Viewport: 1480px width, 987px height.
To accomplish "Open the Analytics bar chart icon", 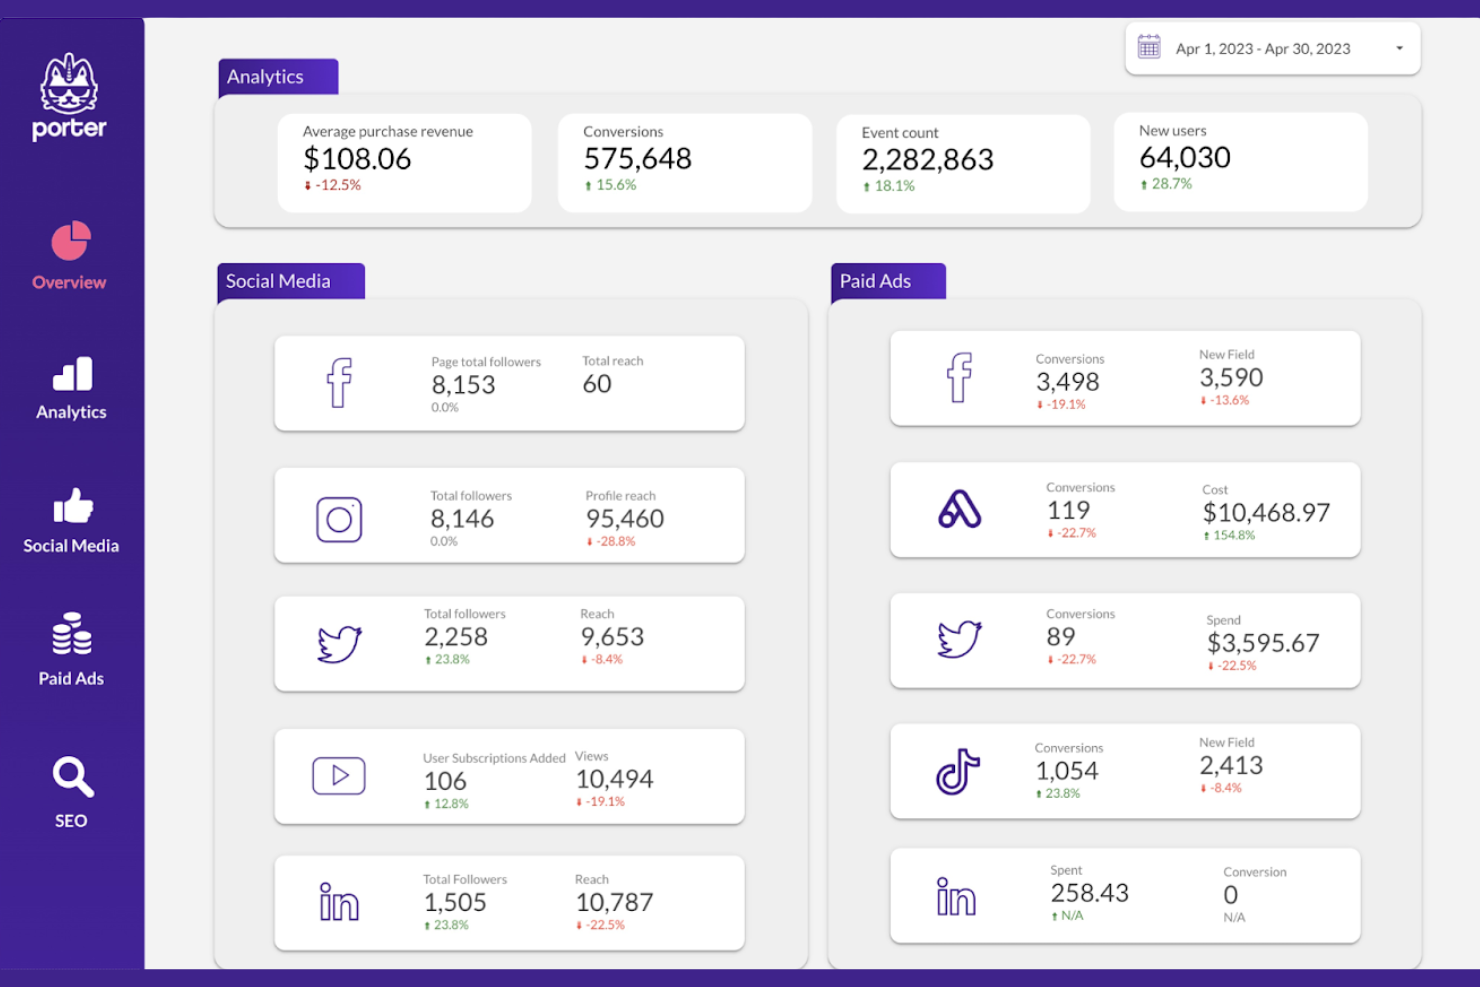I will click(x=70, y=374).
